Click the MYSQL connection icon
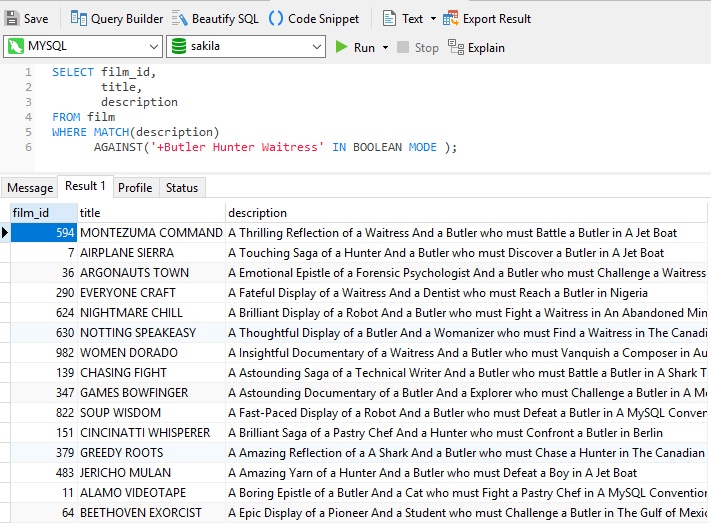Image resolution: width=711 pixels, height=523 pixels. [x=15, y=46]
